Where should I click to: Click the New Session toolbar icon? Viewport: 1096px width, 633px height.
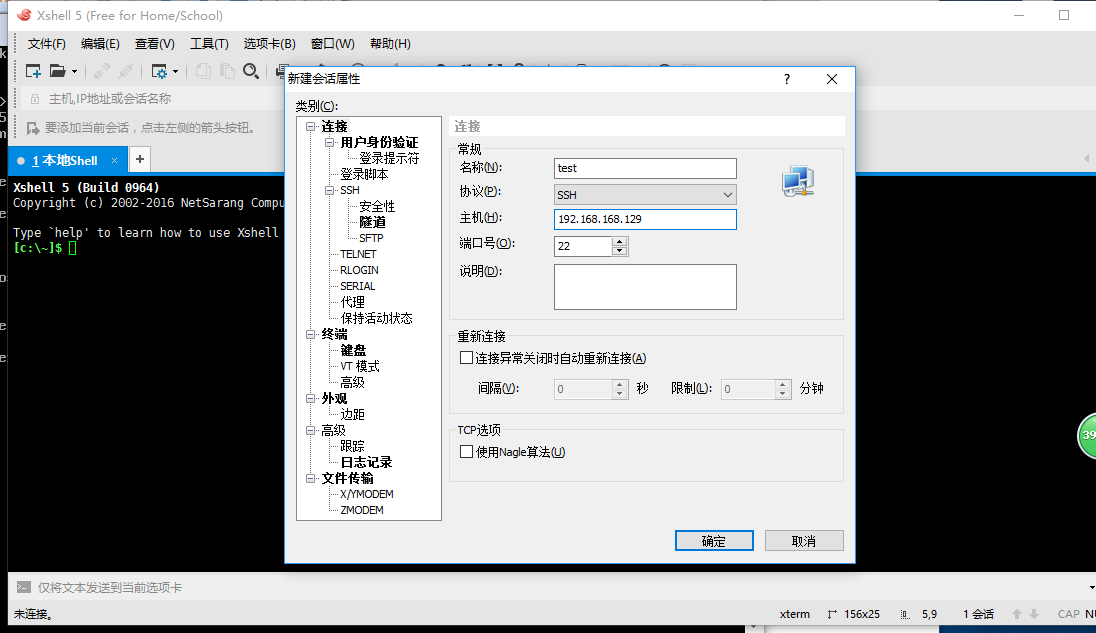point(33,71)
